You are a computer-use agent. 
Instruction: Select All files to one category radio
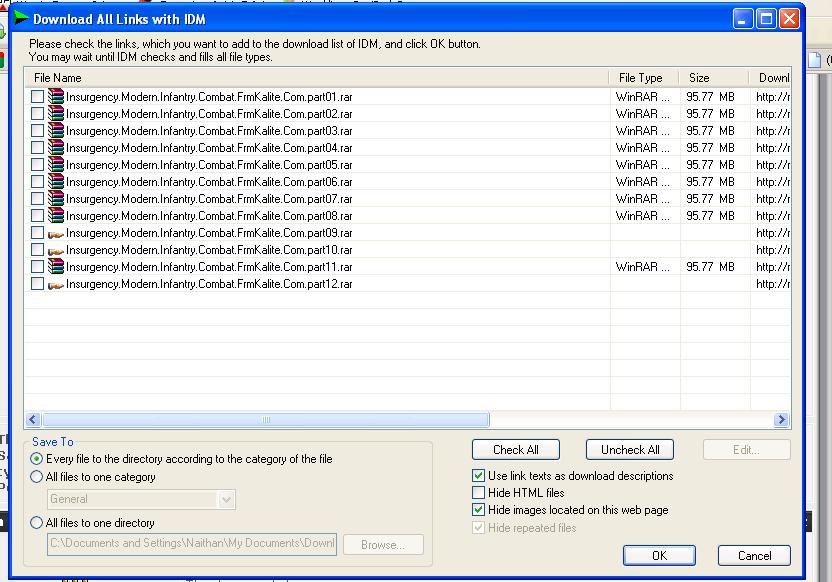pos(37,476)
